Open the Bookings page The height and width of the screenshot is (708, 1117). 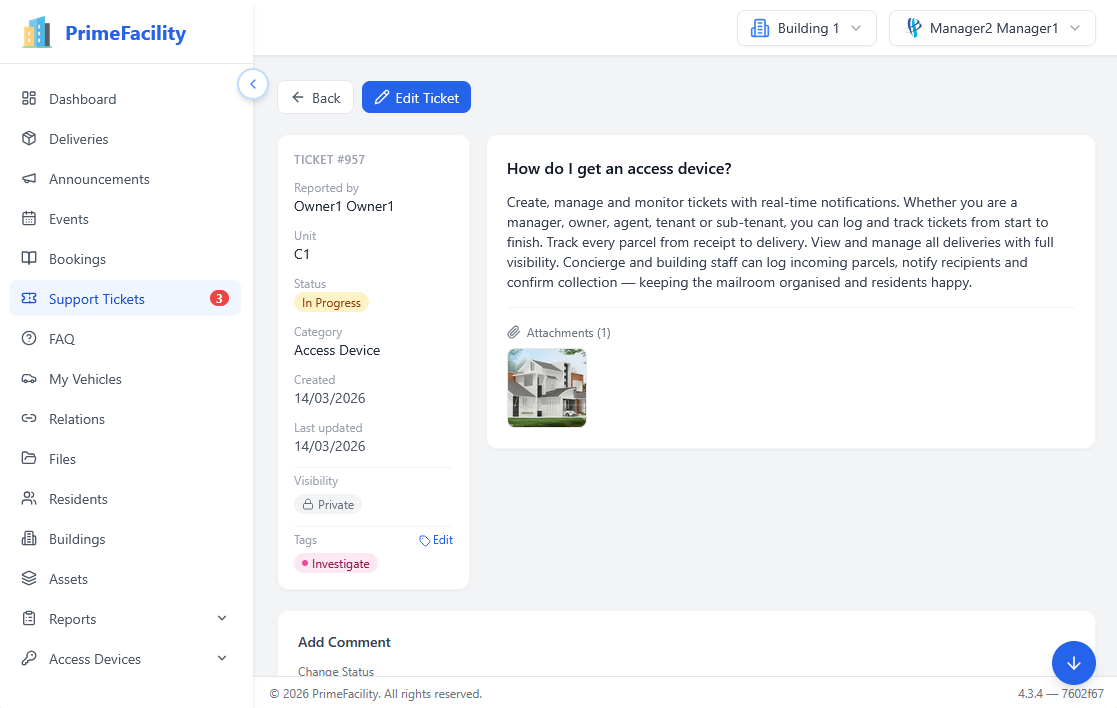76,258
